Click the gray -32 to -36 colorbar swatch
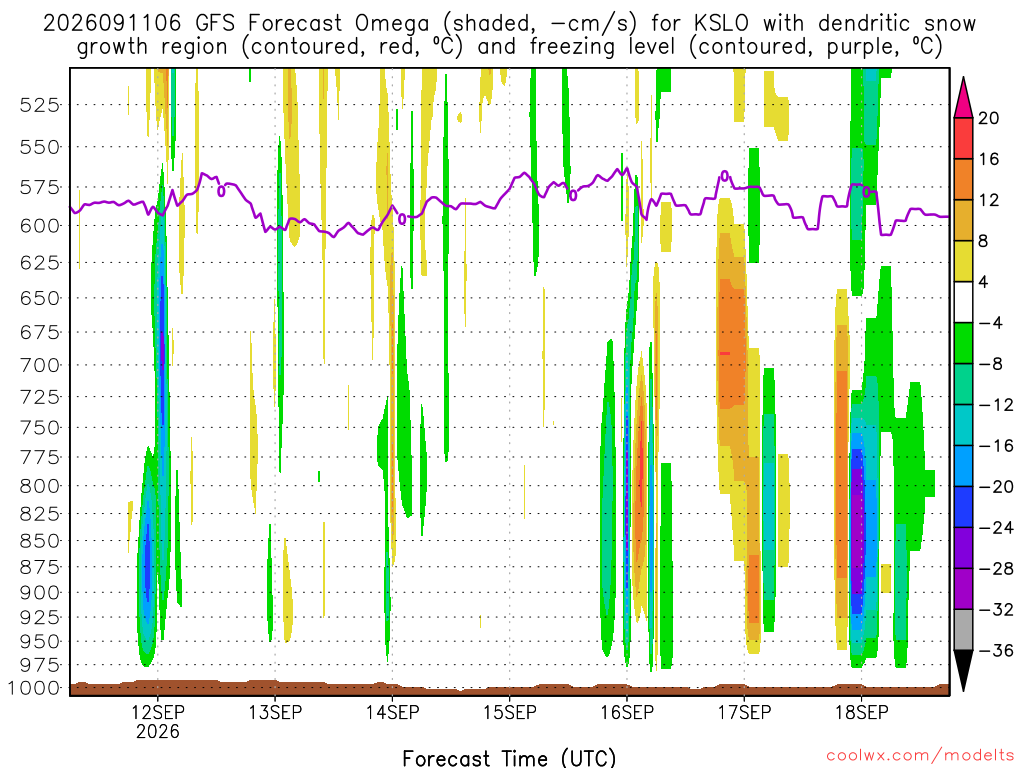 [x=963, y=630]
